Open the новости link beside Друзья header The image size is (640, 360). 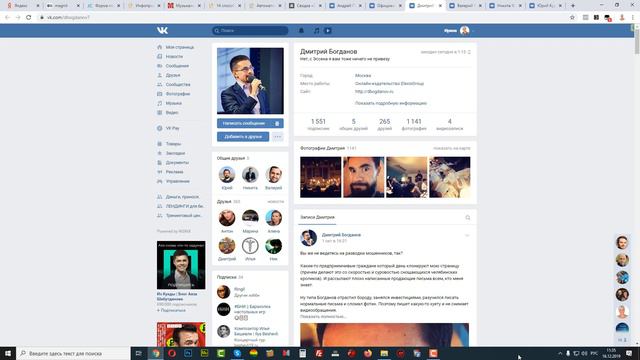point(276,202)
